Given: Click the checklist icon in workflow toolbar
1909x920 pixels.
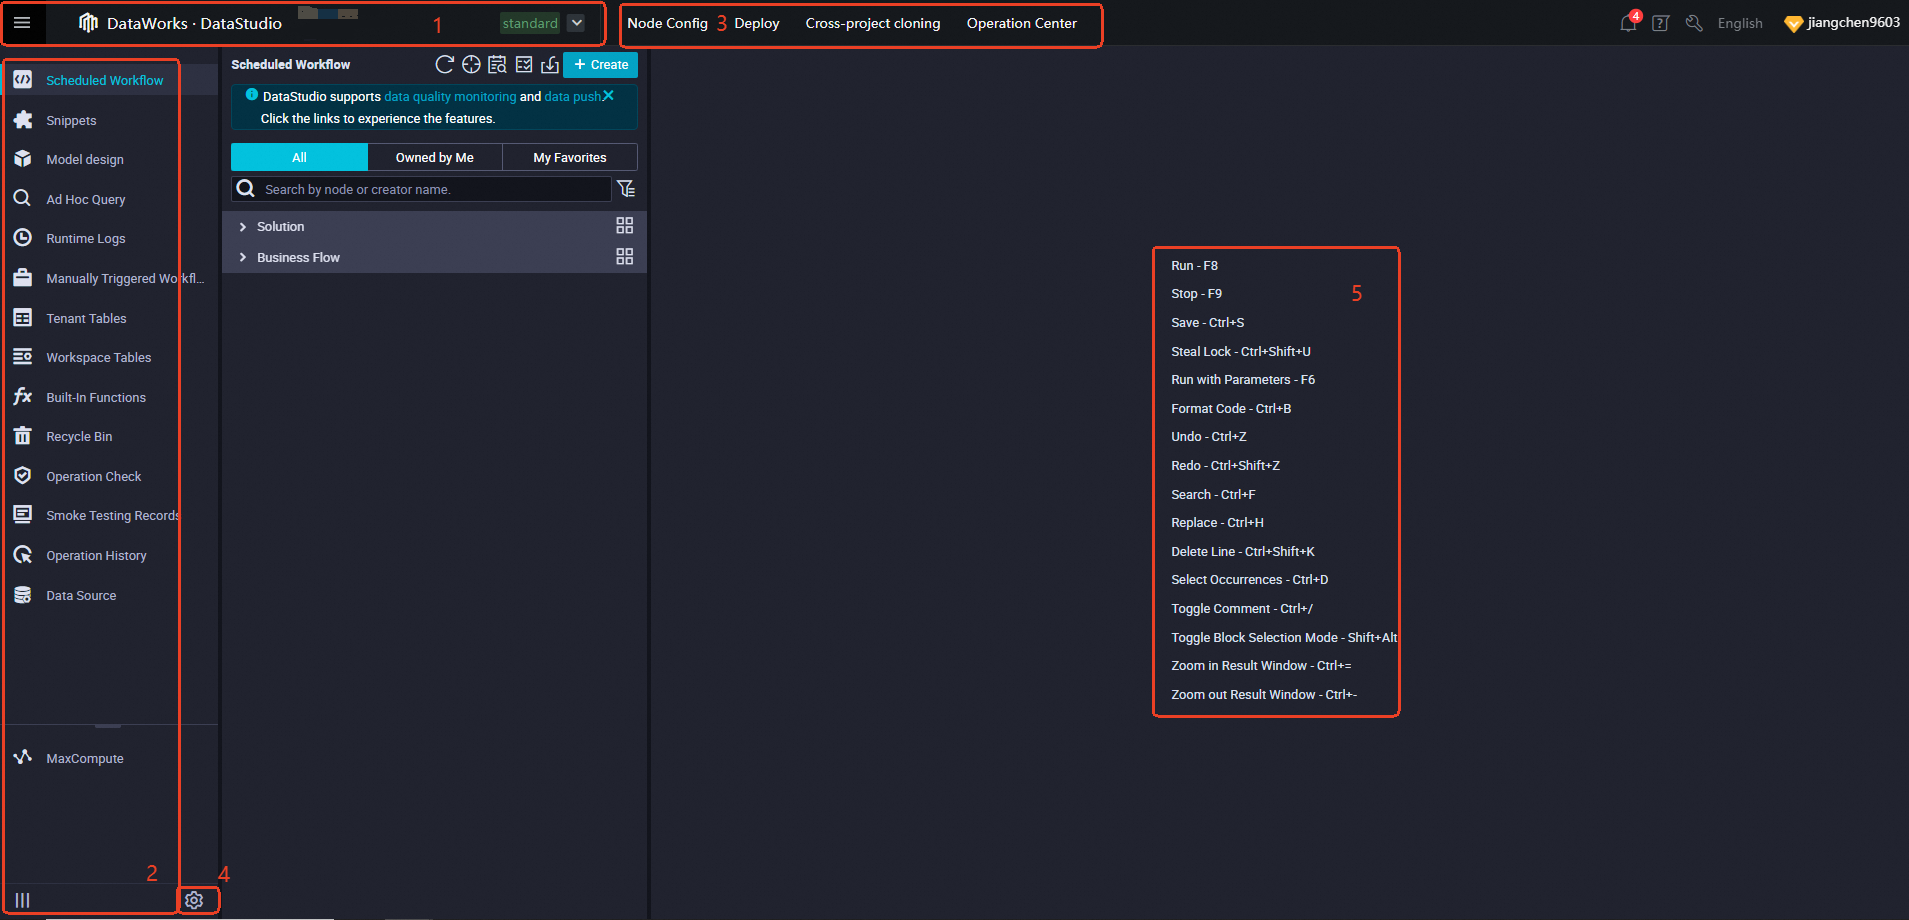Looking at the screenshot, I should coord(524,64).
